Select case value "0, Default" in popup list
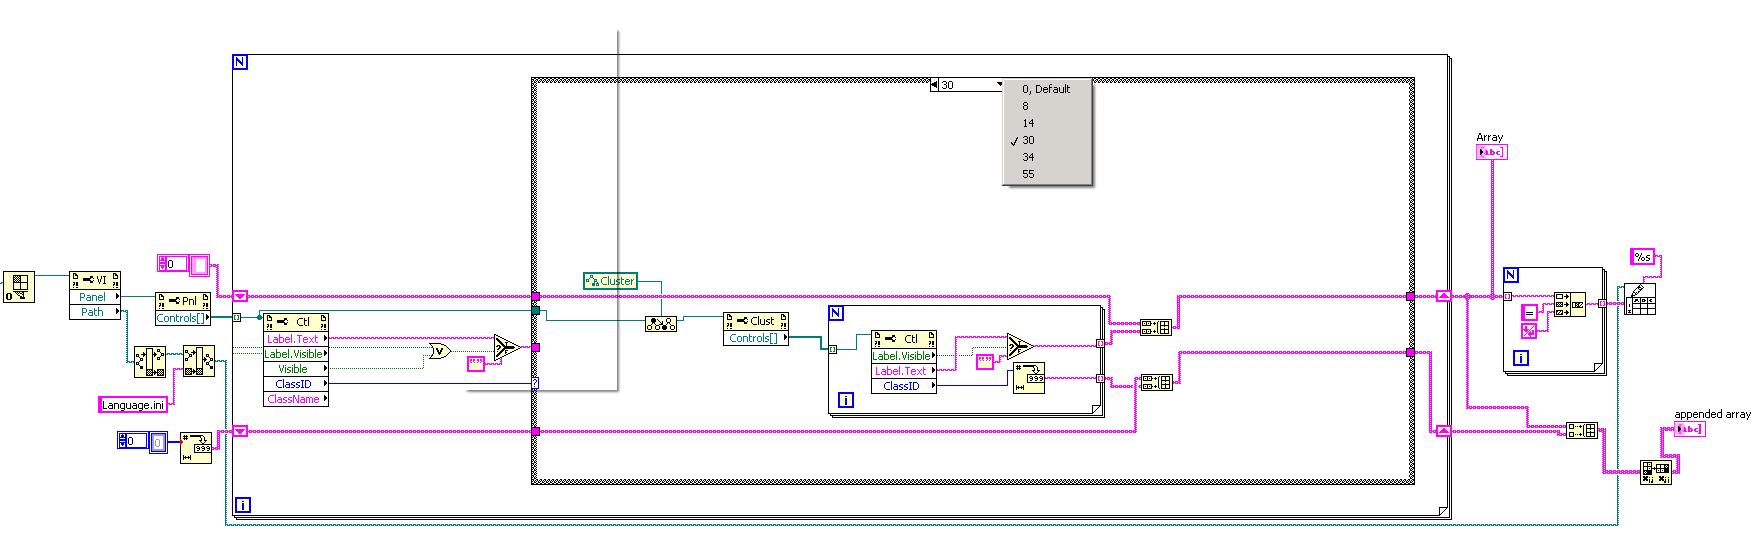This screenshot has width=1754, height=547. (1047, 89)
